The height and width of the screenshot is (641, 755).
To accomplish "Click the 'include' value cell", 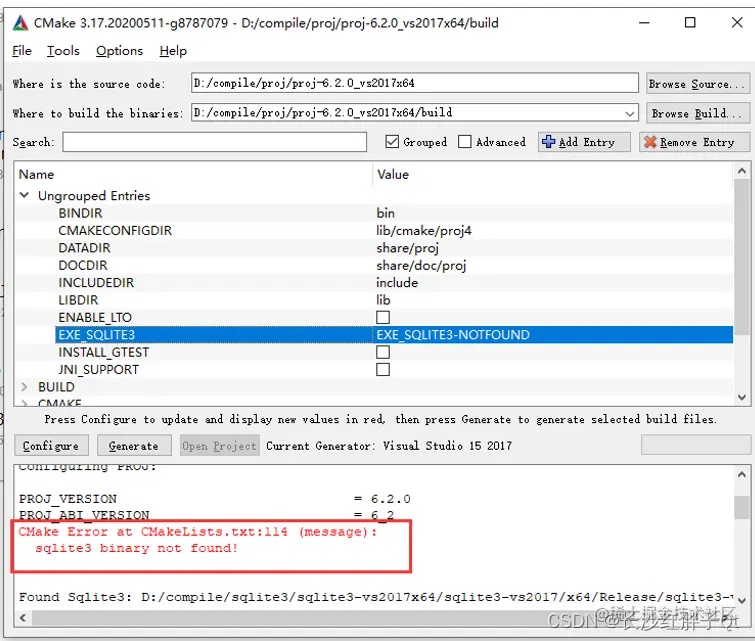I will click(397, 282).
